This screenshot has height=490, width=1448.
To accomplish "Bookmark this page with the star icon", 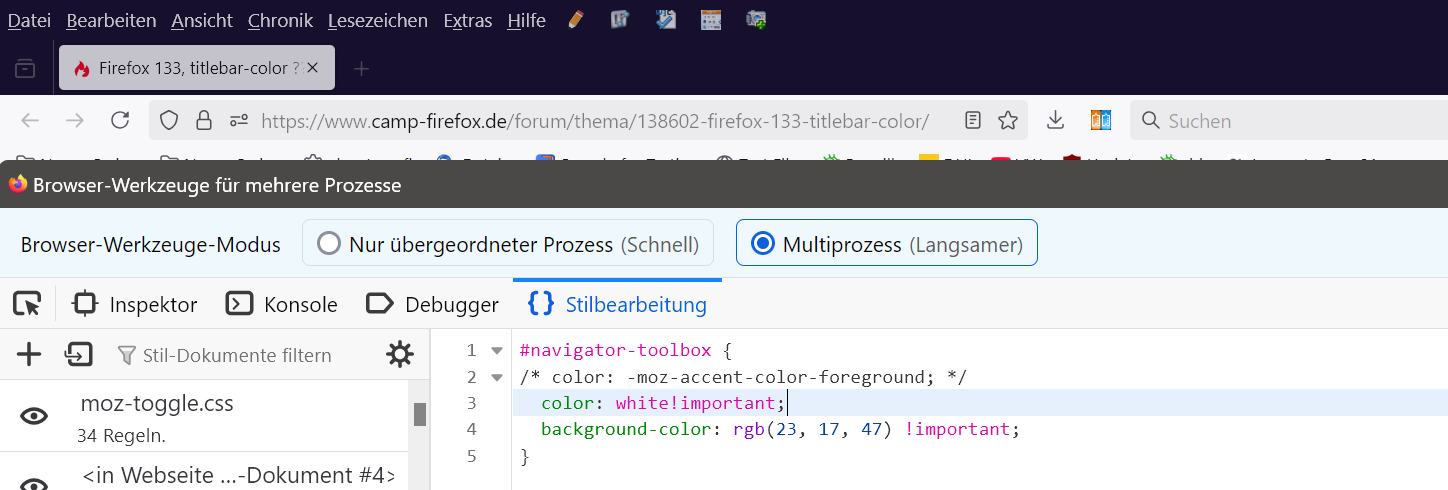I will 1008,121.
